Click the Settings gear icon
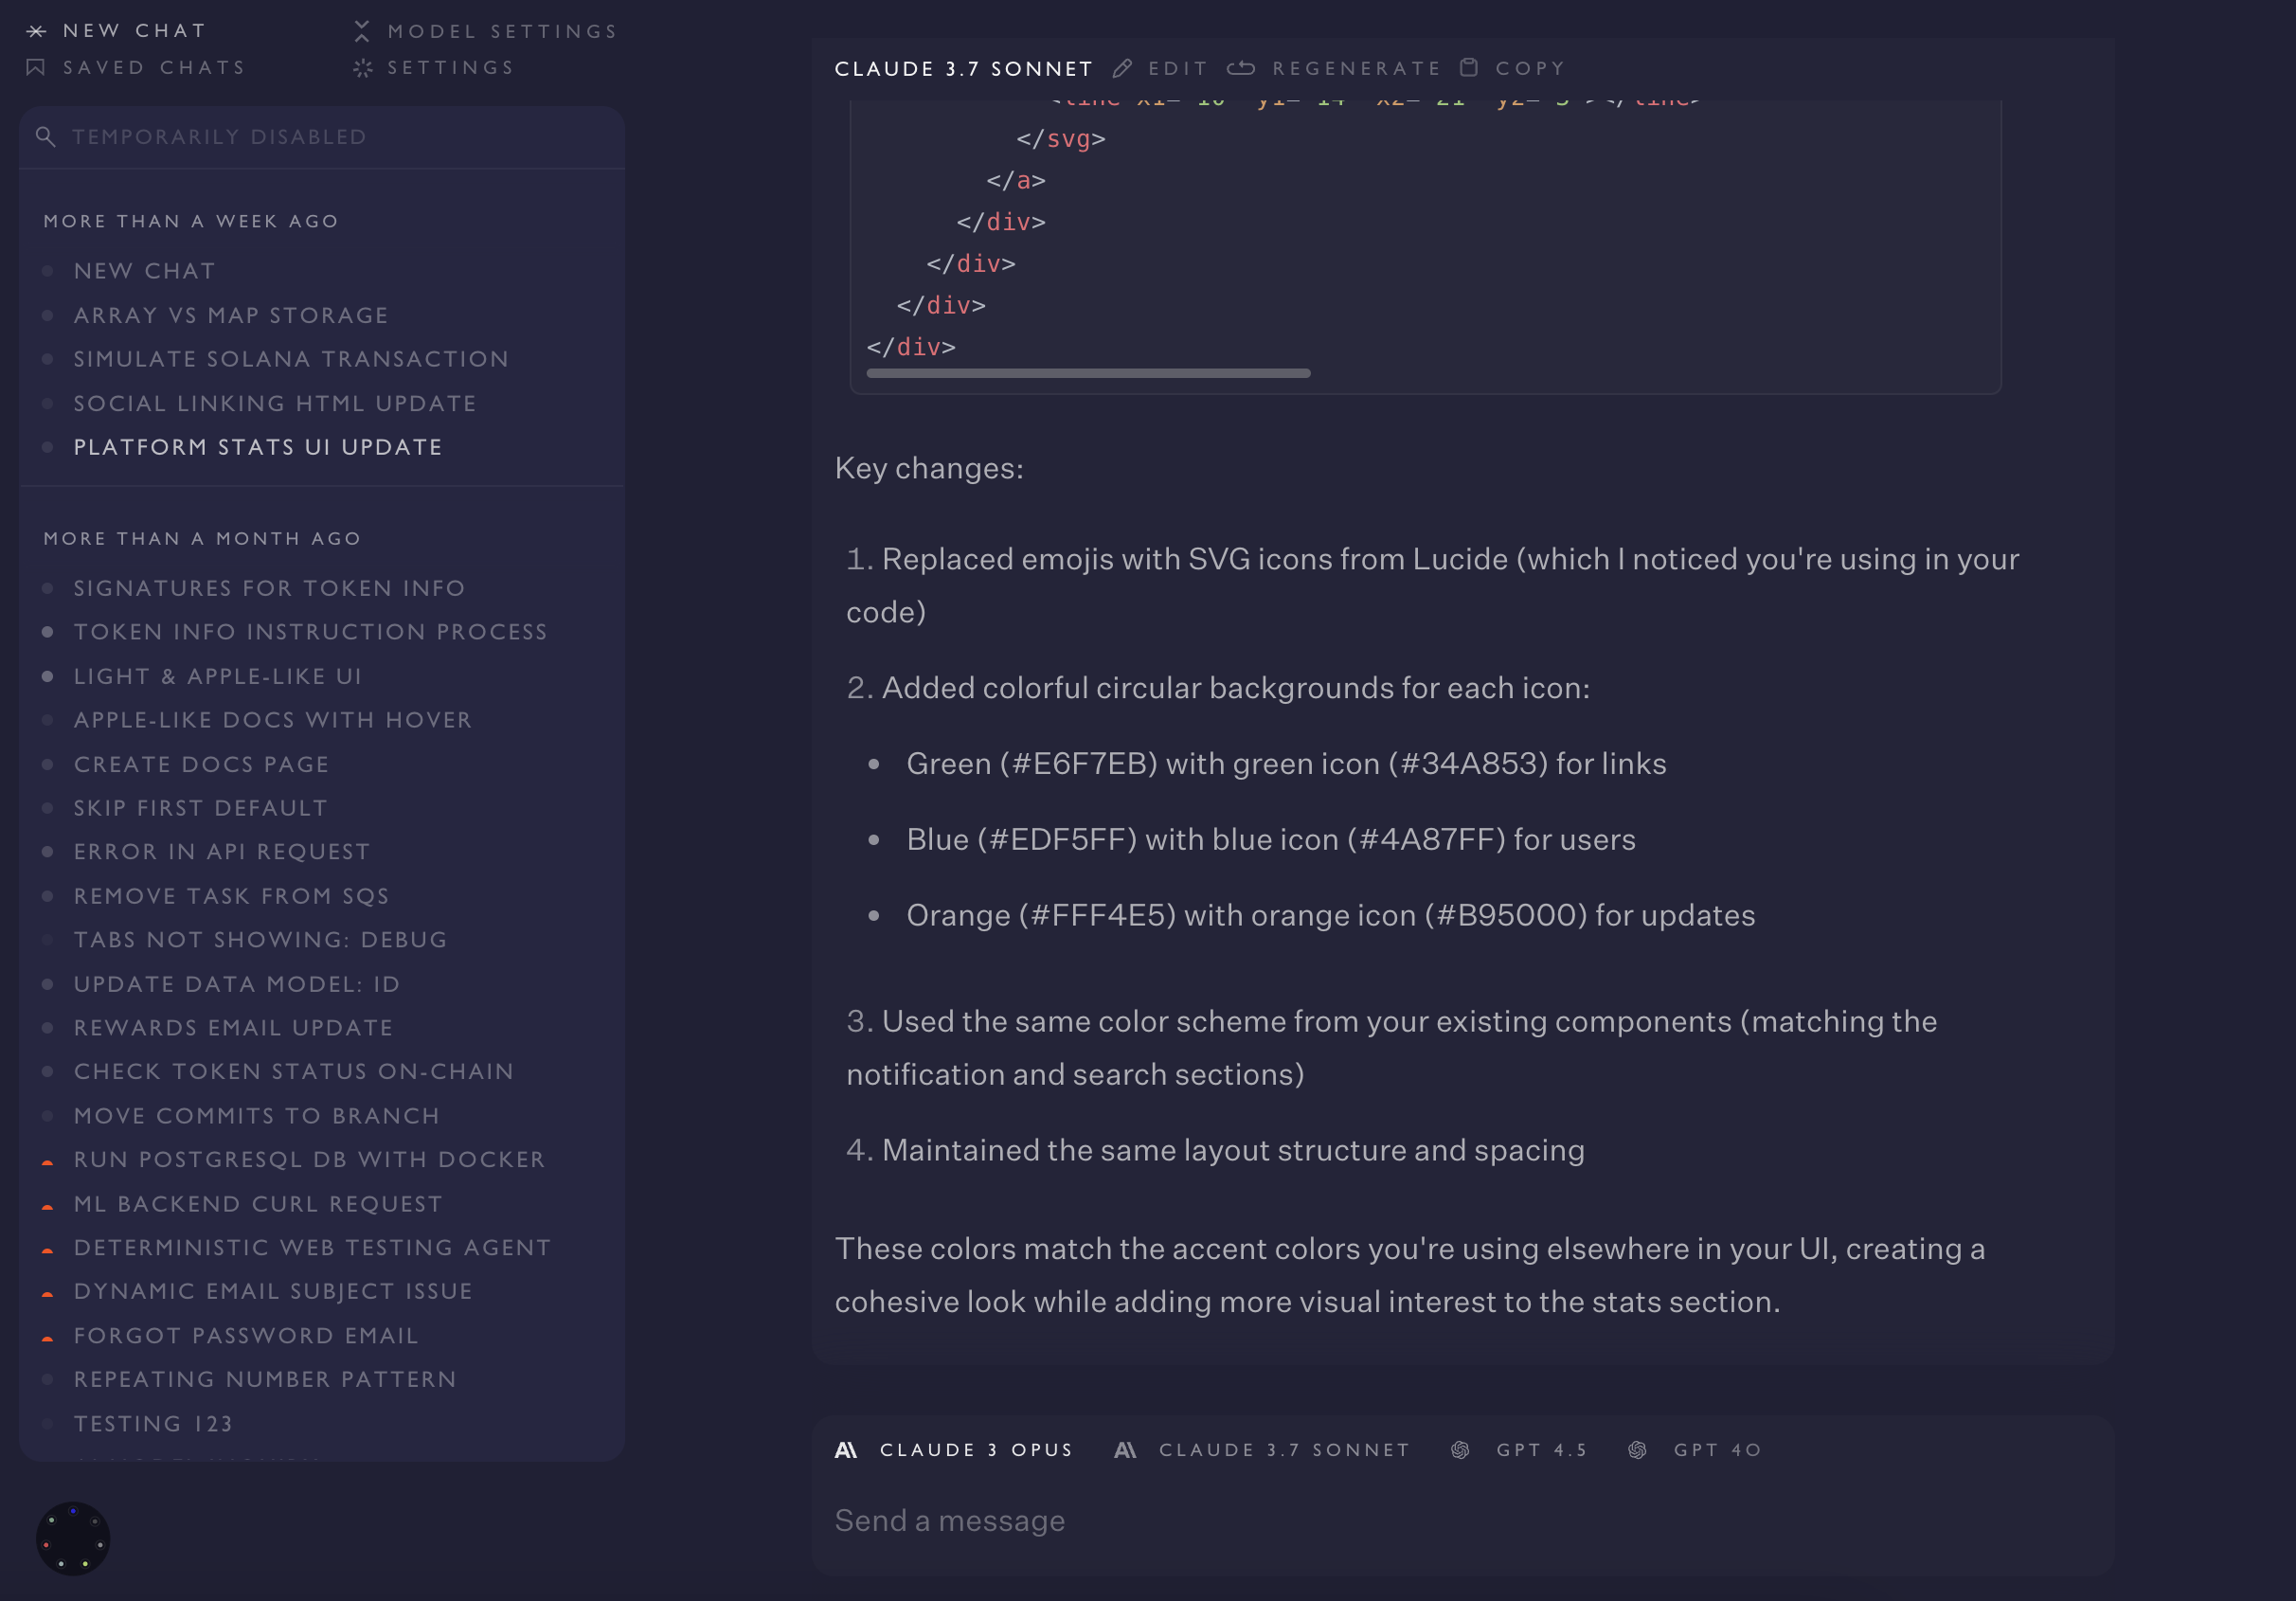Image resolution: width=2296 pixels, height=1601 pixels. [x=362, y=68]
